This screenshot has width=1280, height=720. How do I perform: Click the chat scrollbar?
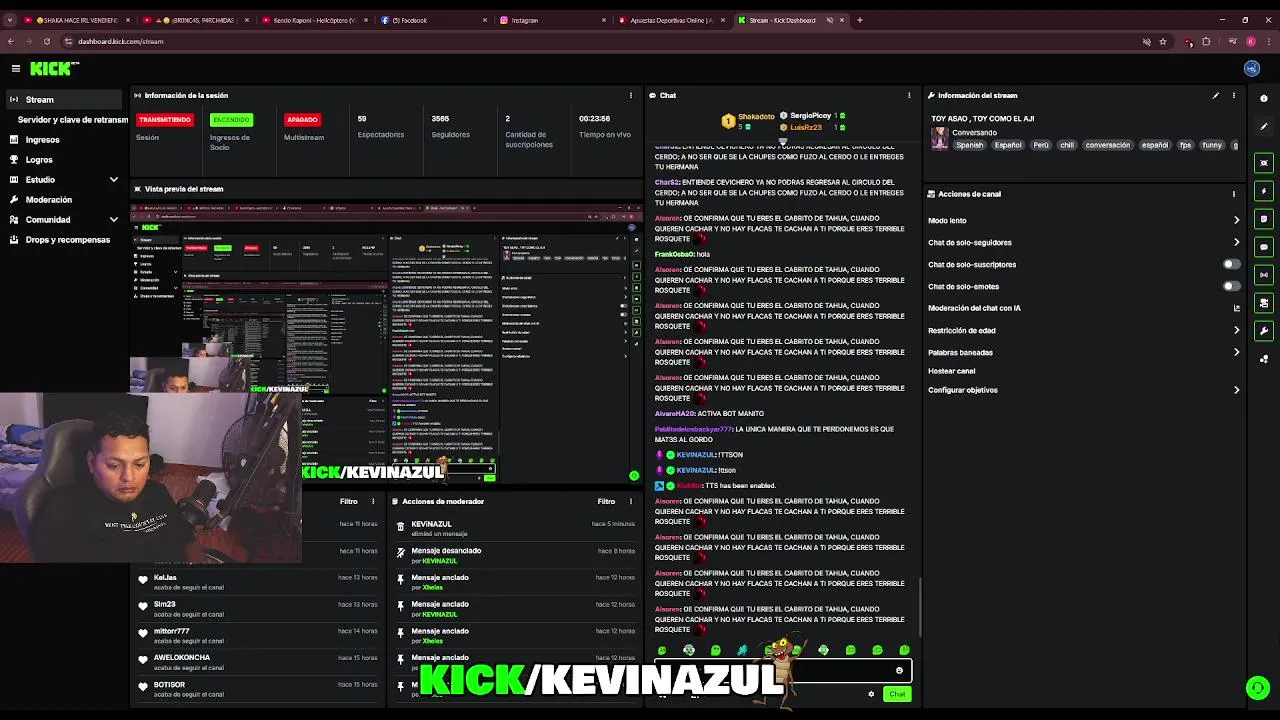tap(920, 606)
